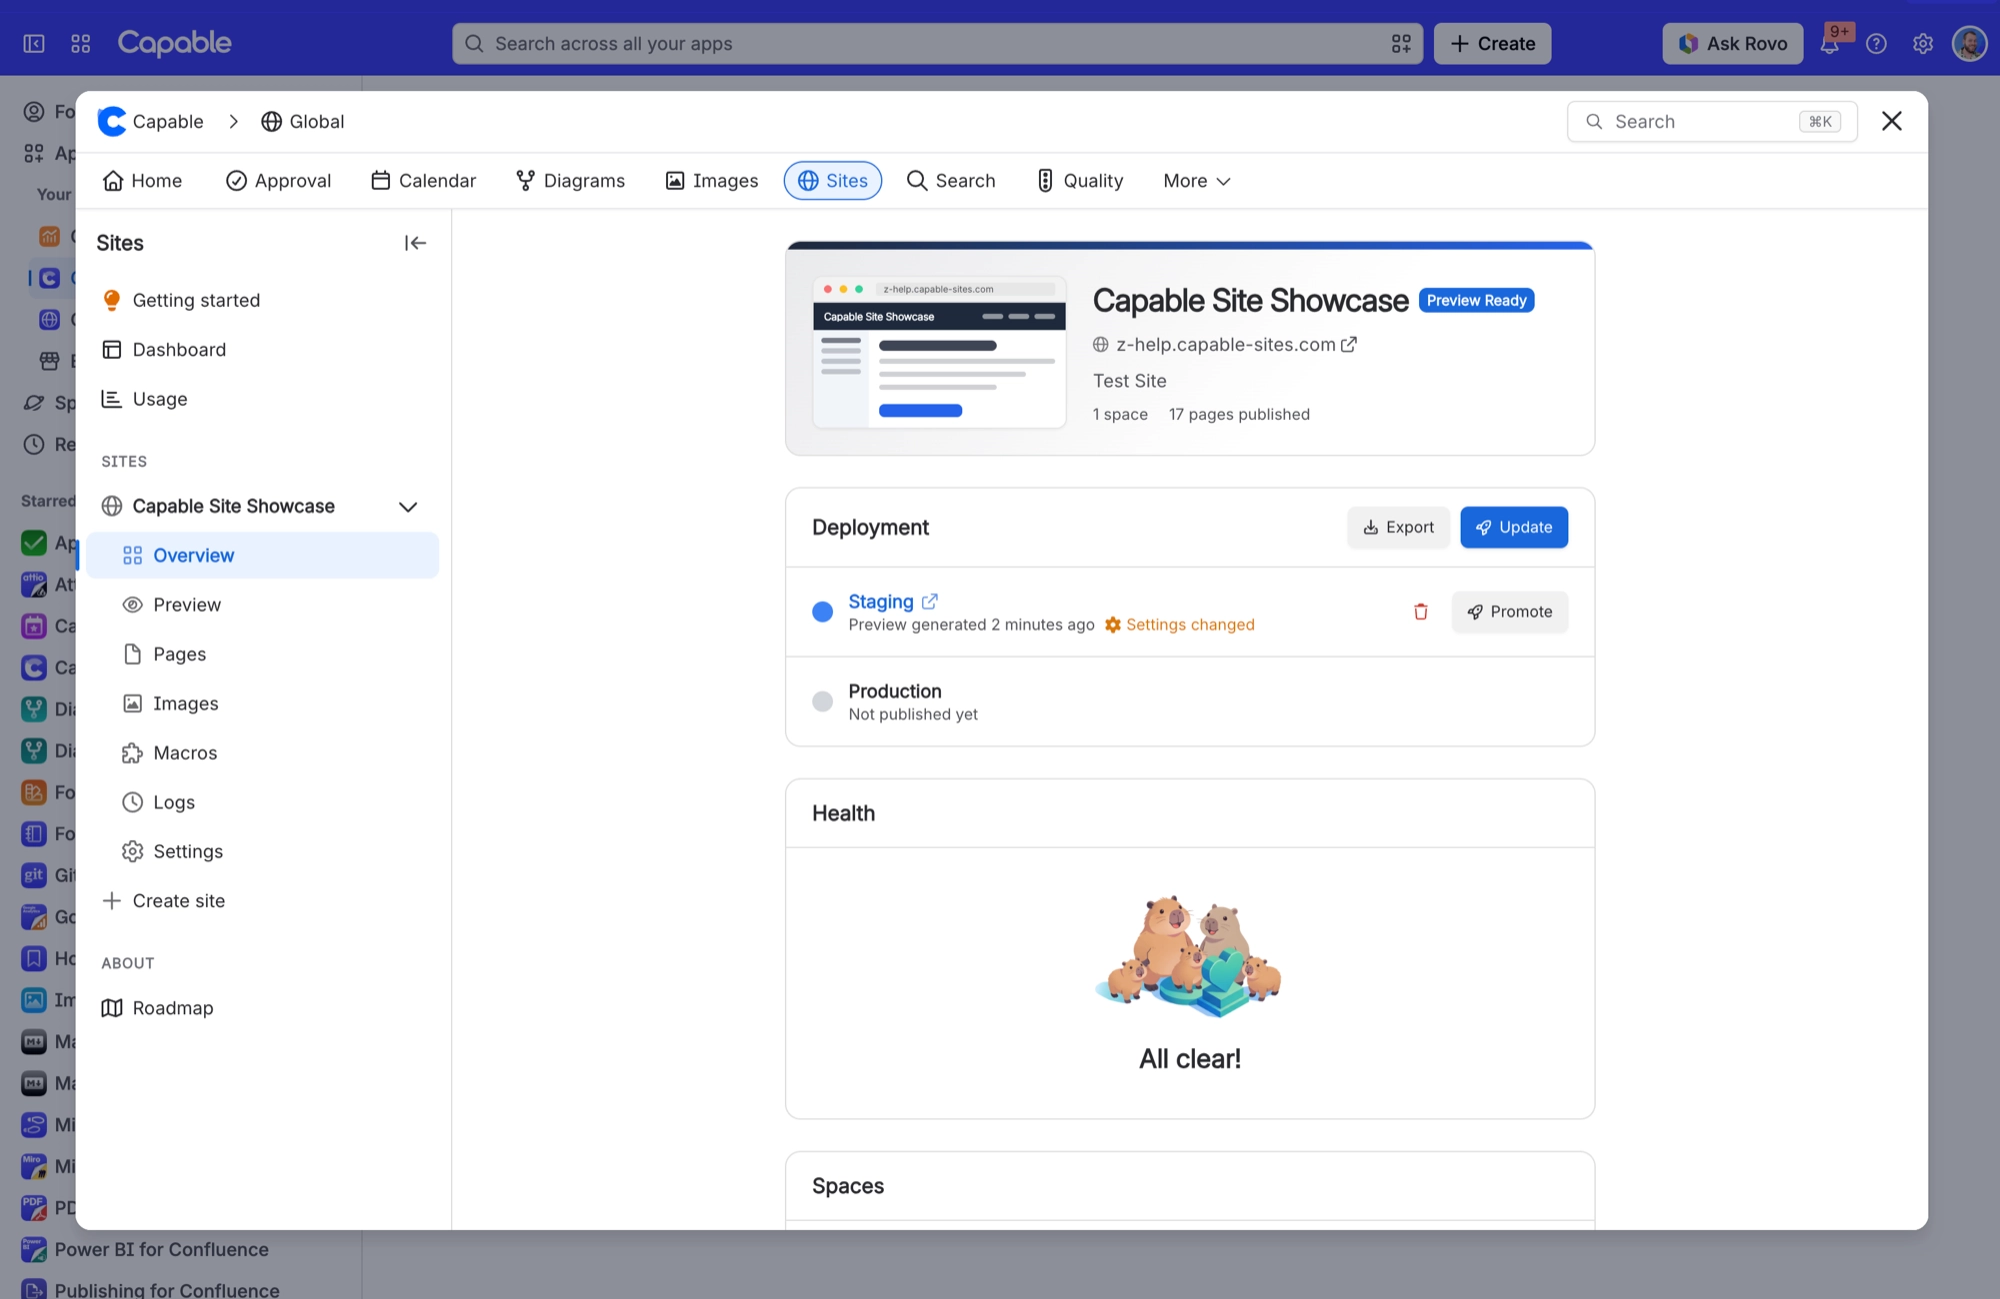
Task: Open the help question mark icon
Action: [1877, 44]
